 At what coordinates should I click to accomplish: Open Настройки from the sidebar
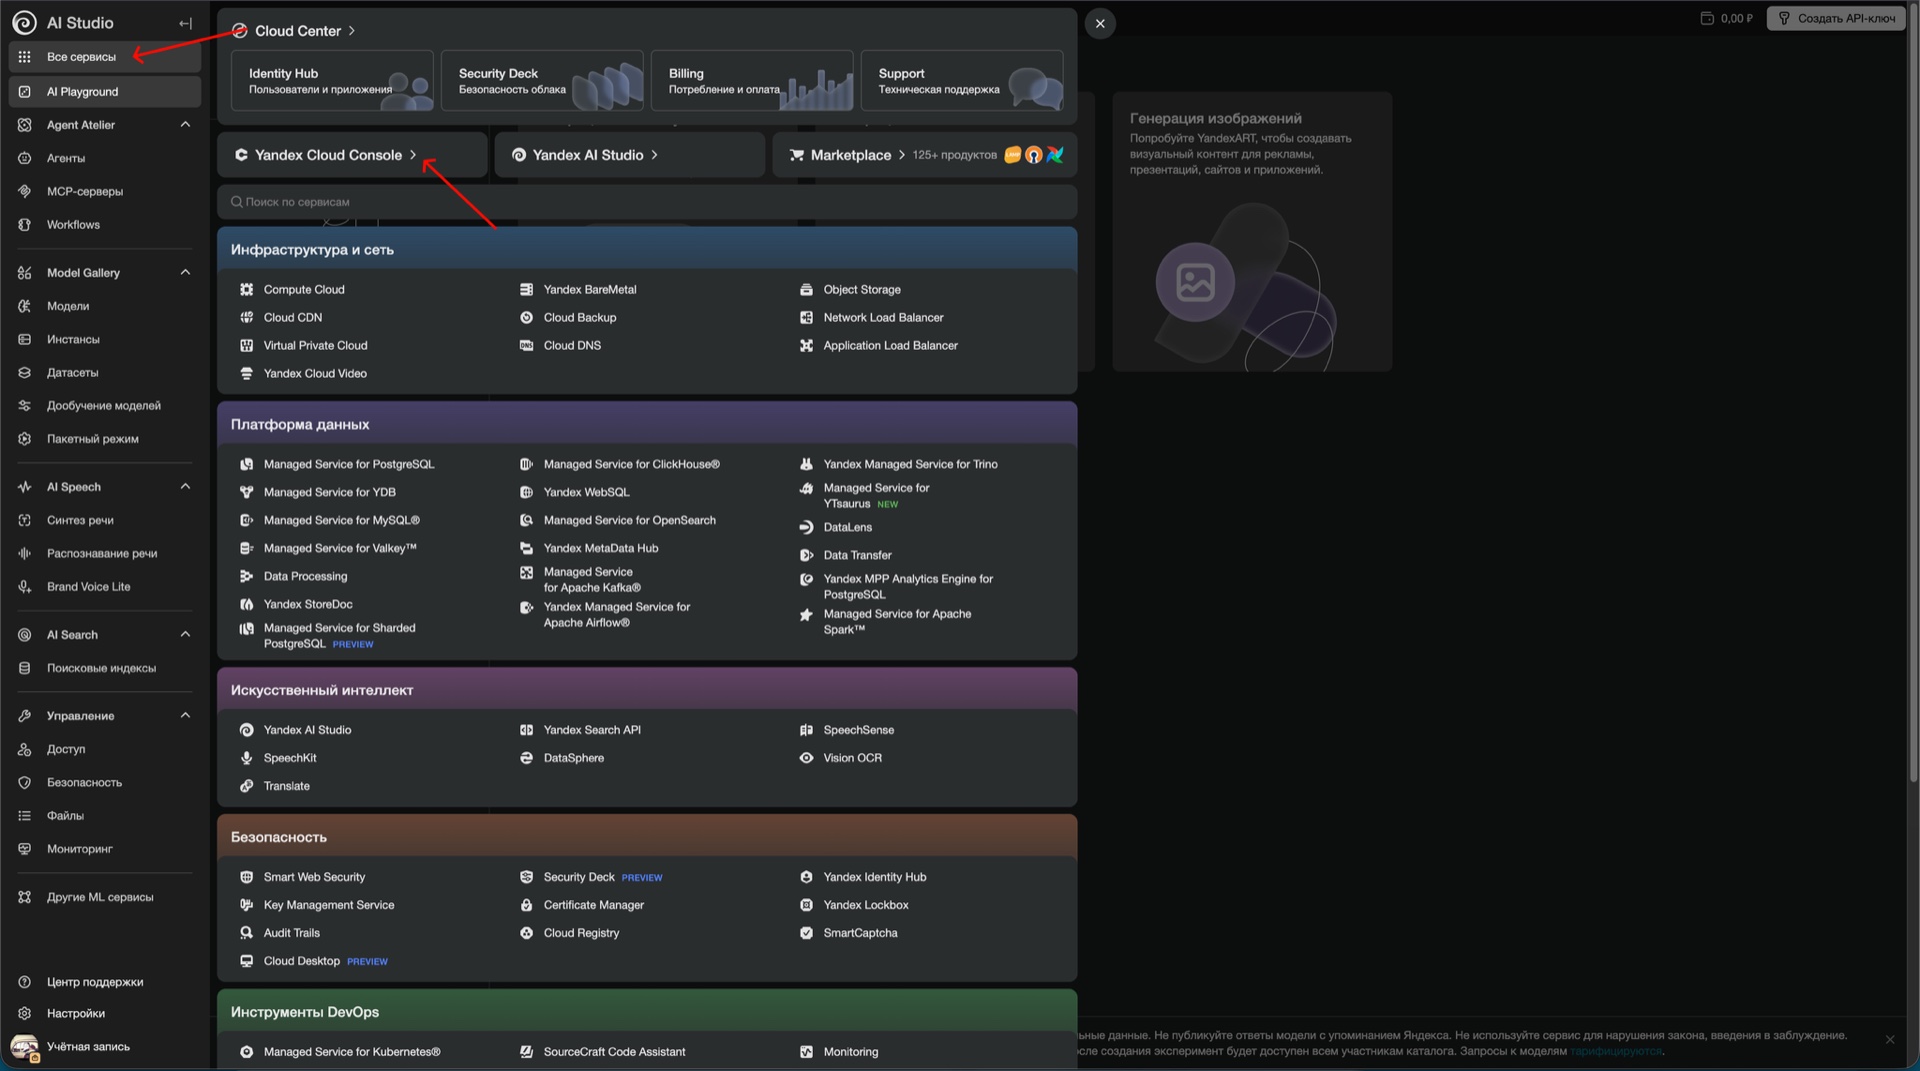[x=75, y=1013]
